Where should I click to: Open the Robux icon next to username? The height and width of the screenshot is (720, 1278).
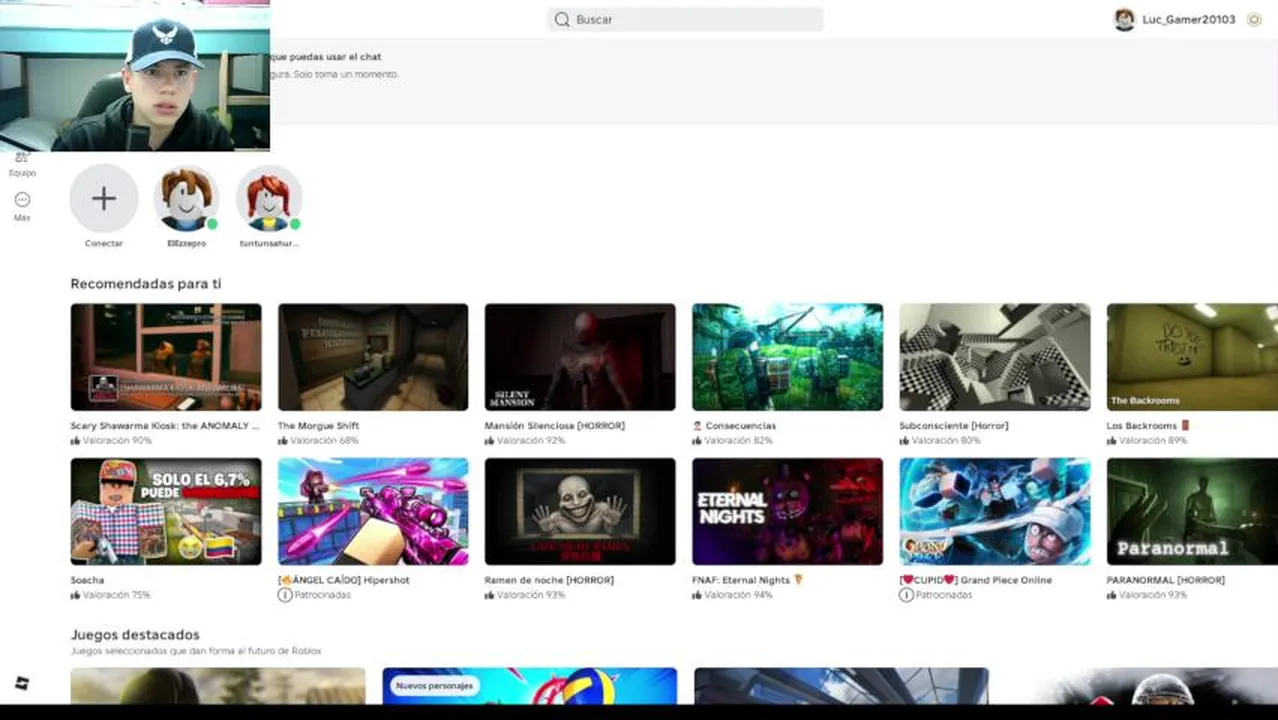click(x=1254, y=19)
